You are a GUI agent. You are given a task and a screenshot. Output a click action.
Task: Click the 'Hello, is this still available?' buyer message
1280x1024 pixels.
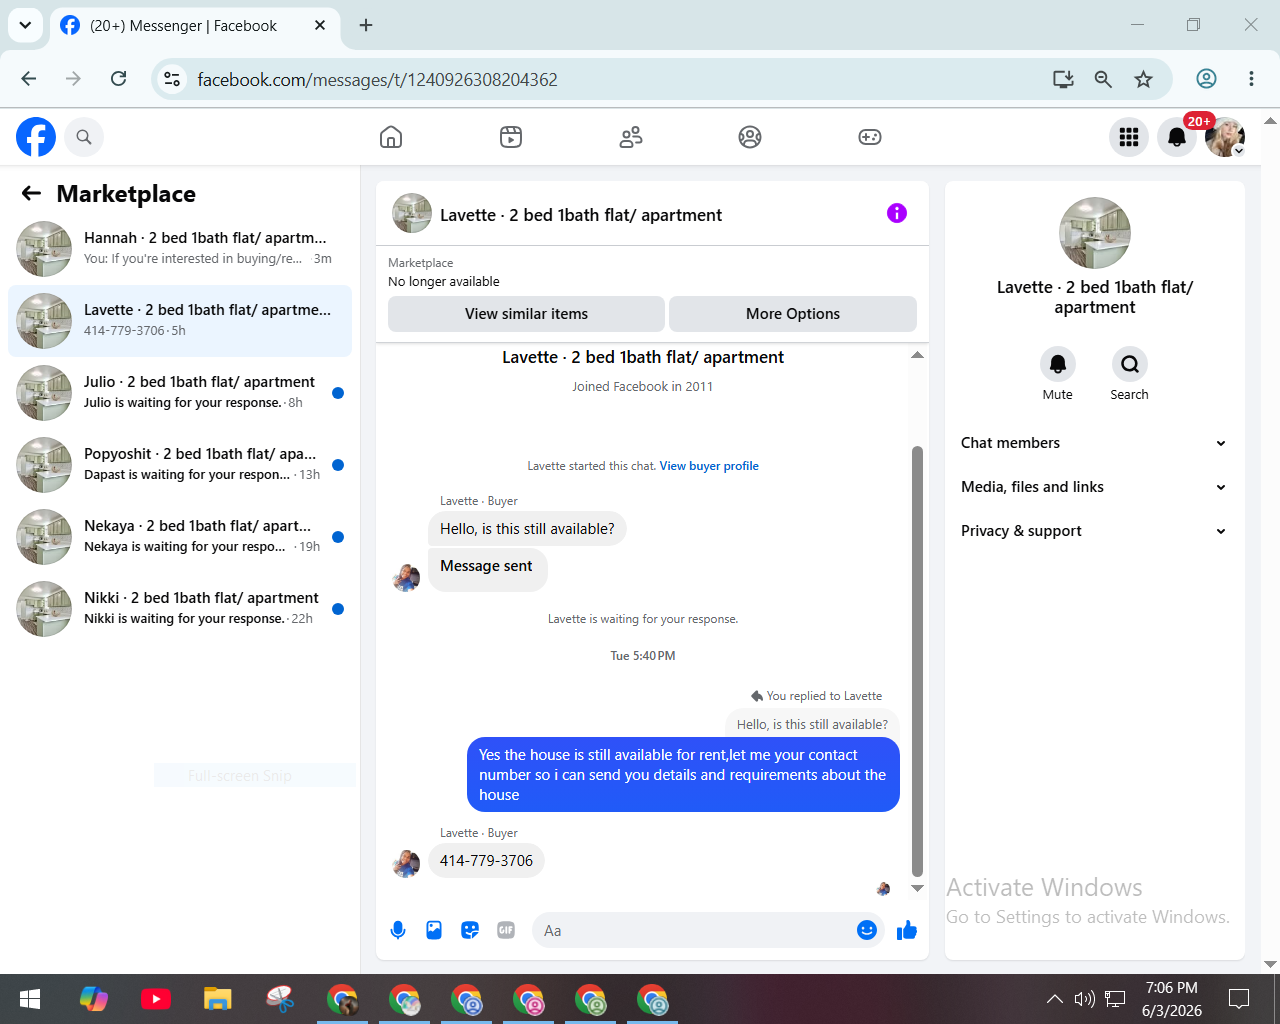[527, 529]
